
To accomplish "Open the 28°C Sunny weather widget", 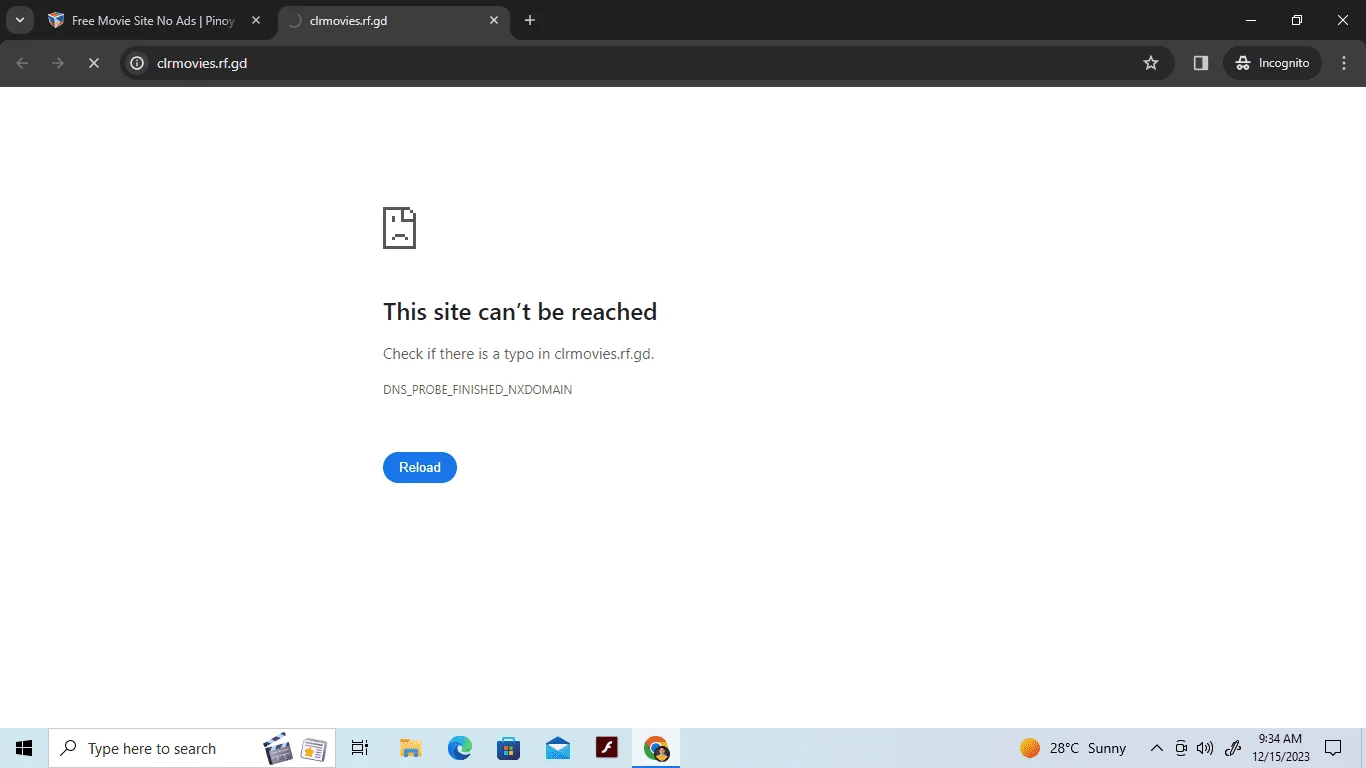I will click(x=1073, y=748).
